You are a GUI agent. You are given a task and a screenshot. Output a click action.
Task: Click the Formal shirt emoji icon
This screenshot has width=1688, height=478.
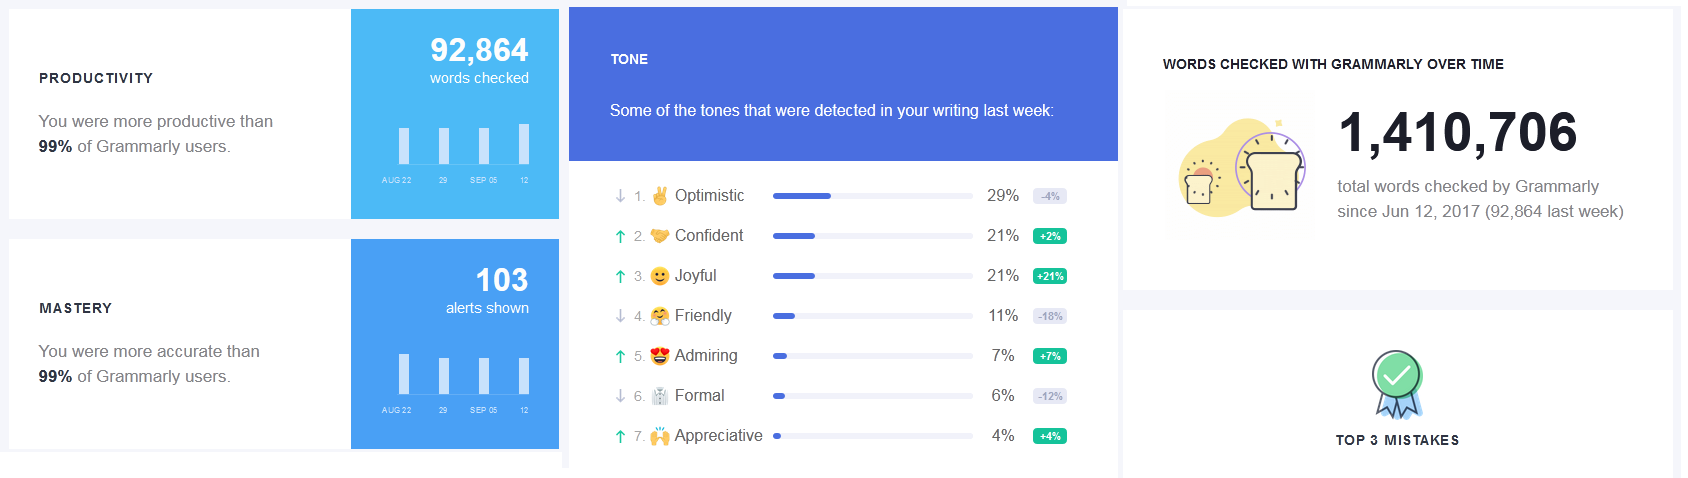pos(660,396)
